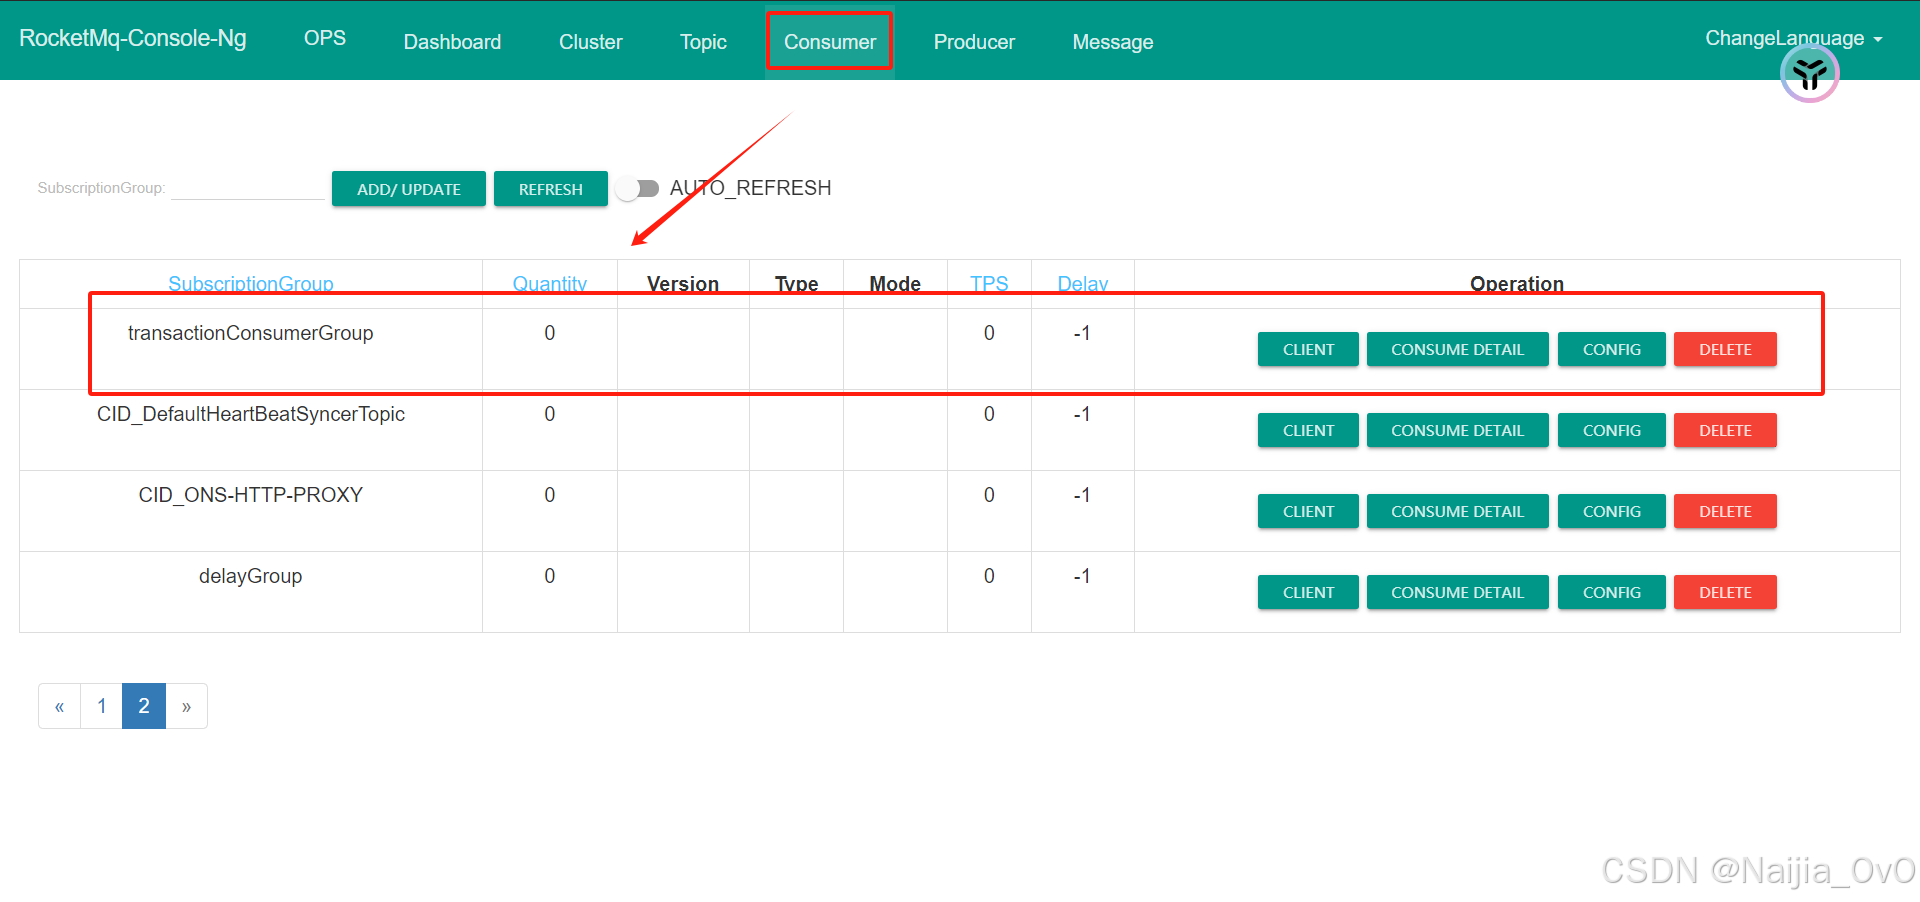Click the Mode column header
This screenshot has width=1920, height=902.
click(895, 284)
